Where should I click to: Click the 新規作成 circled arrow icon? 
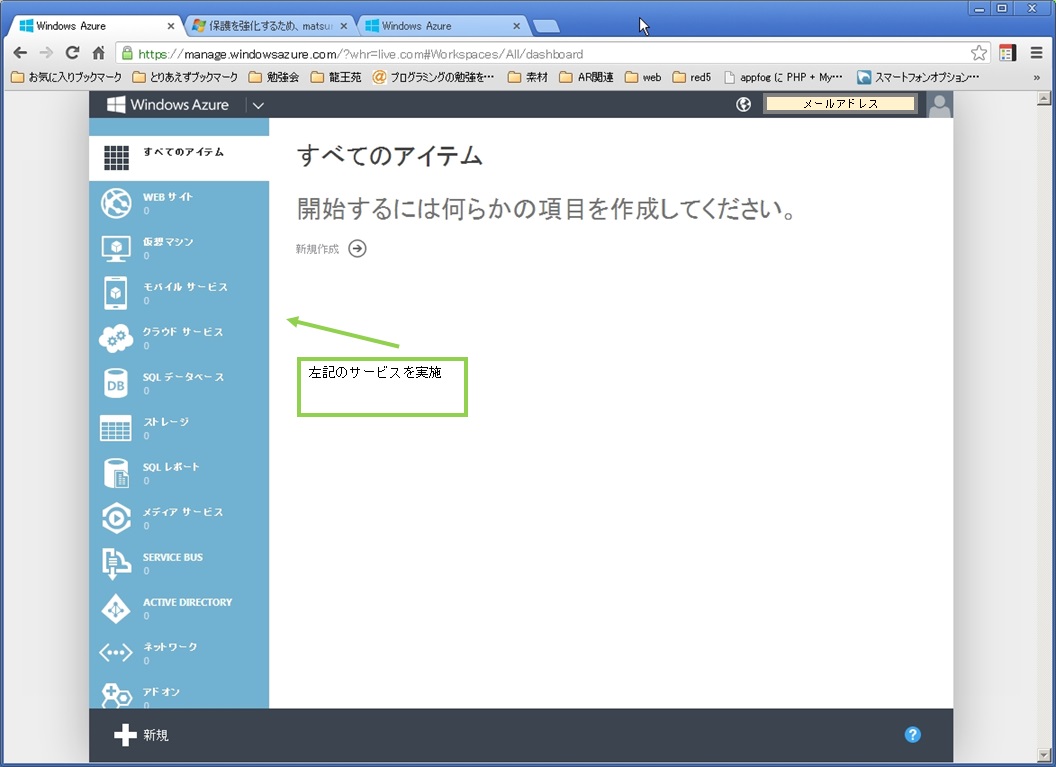358,248
